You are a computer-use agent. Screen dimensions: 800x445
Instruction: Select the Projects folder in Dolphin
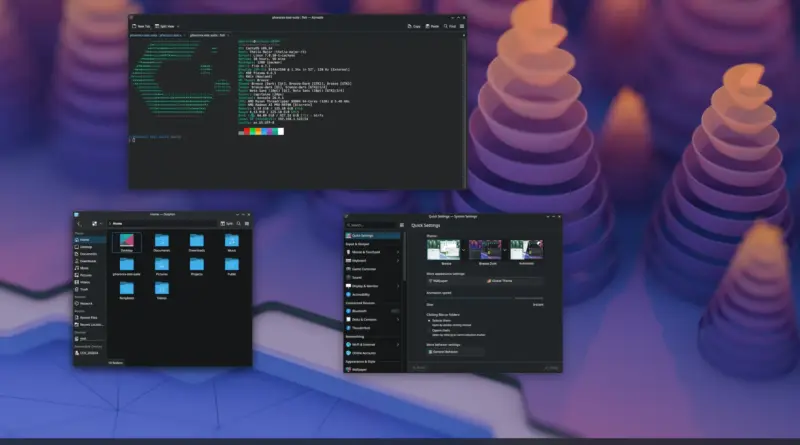click(x=196, y=264)
